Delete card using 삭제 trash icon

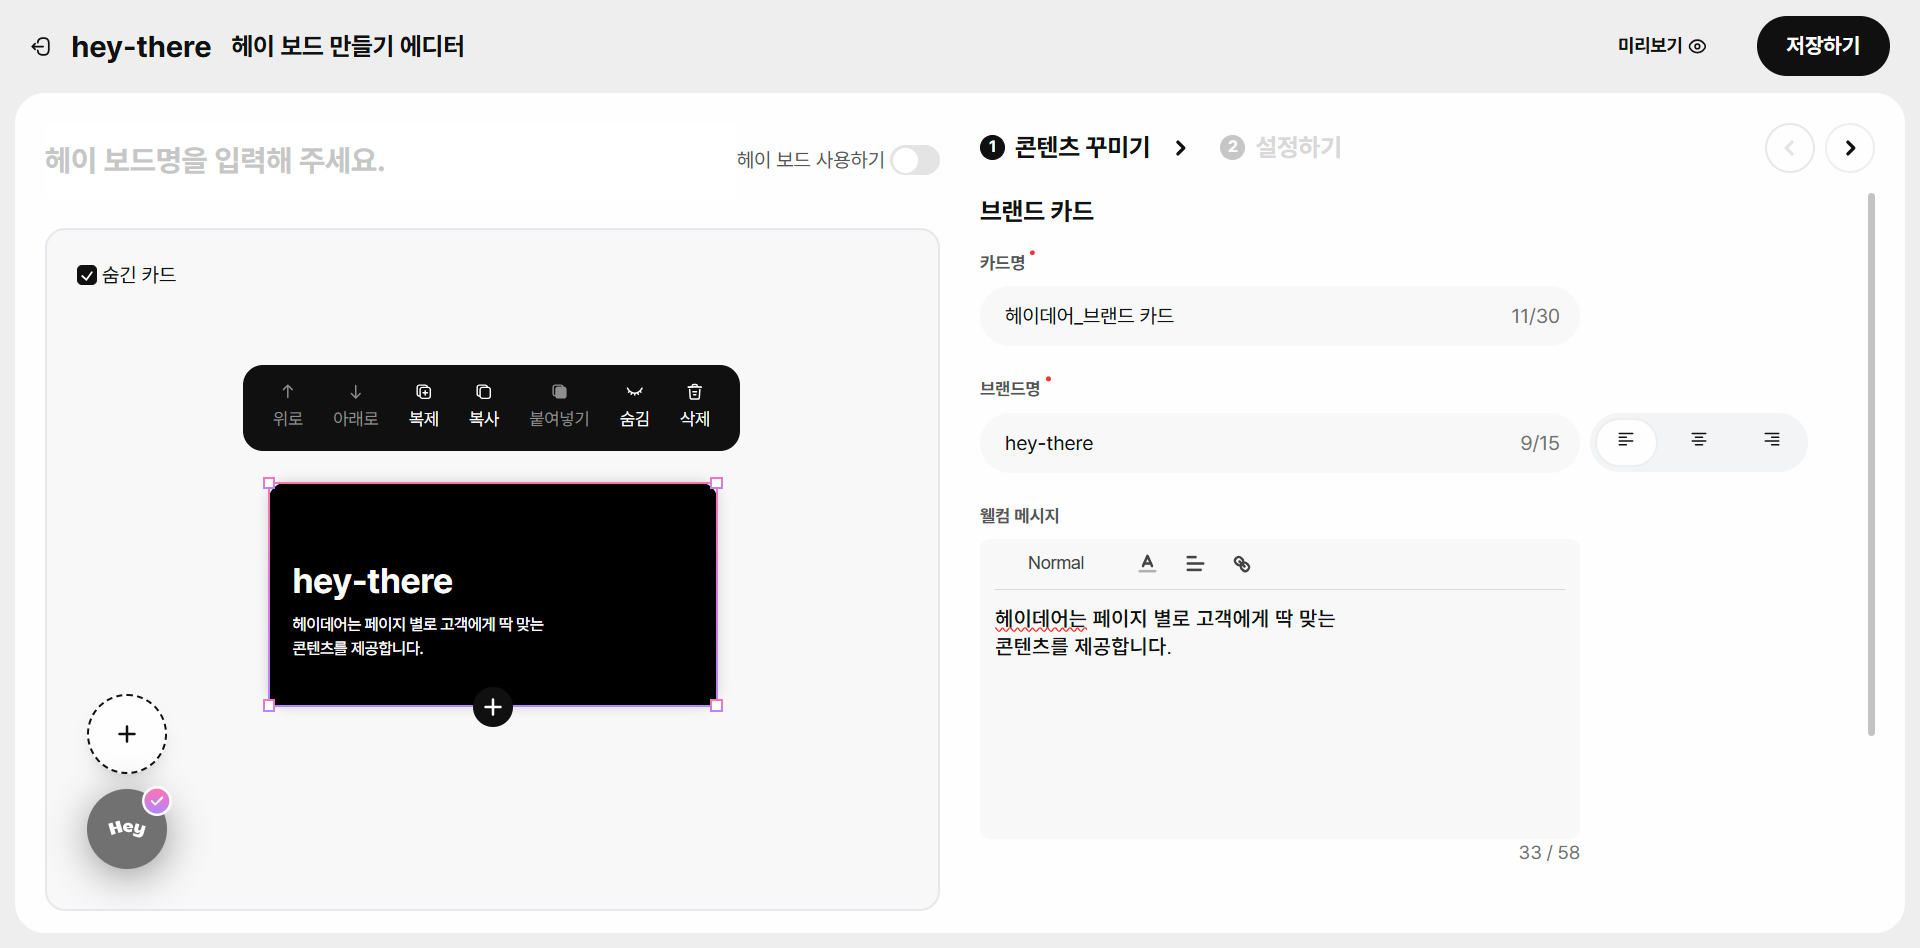click(695, 405)
